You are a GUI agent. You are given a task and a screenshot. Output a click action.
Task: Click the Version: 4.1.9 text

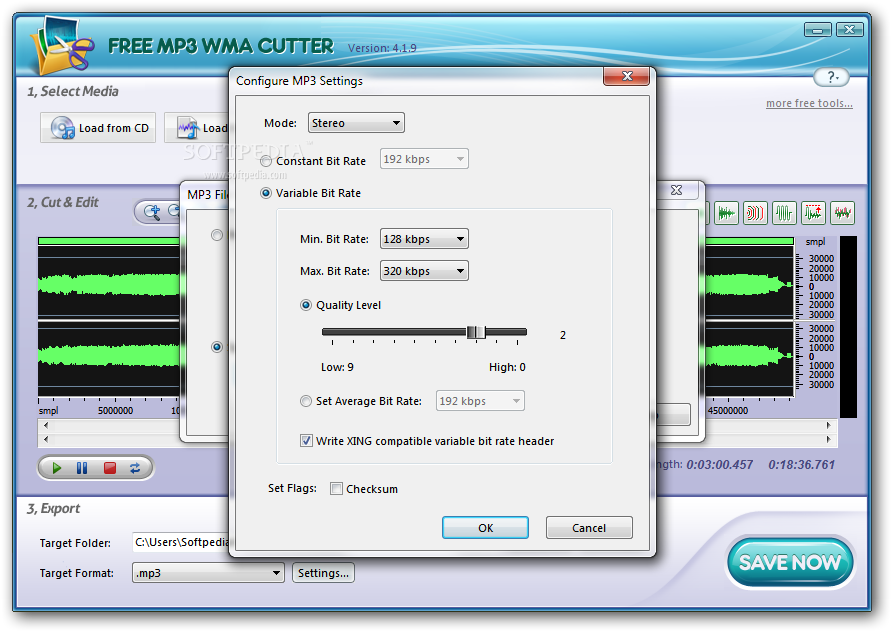click(x=382, y=48)
